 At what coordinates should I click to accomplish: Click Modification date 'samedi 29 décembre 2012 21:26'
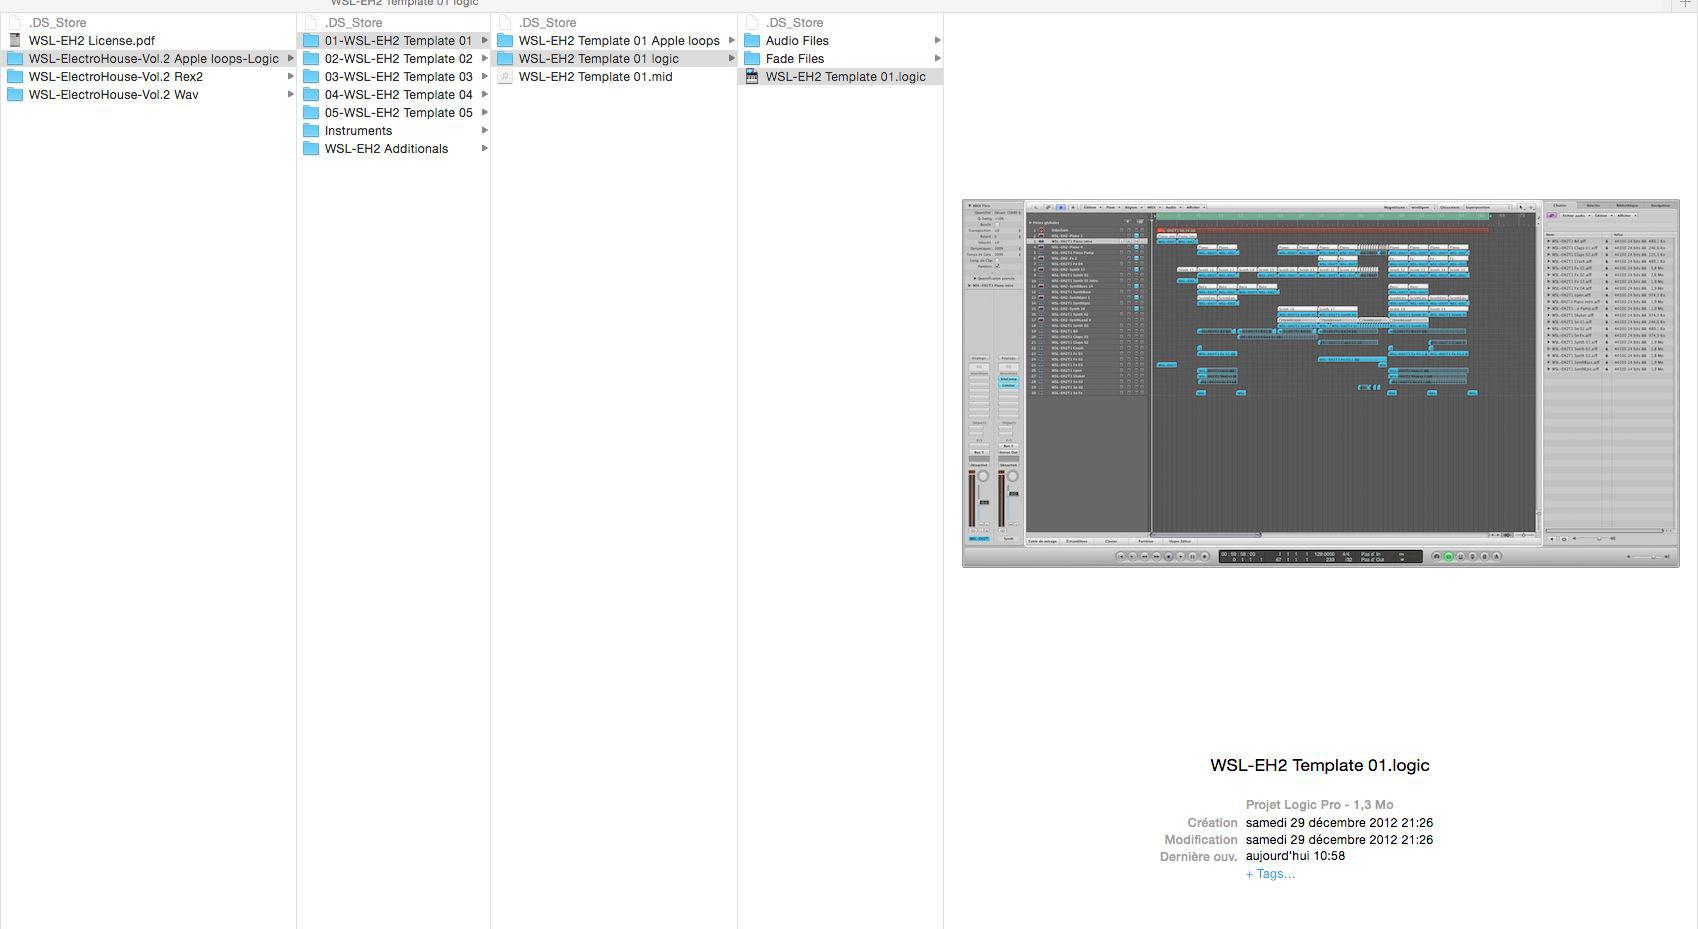point(1339,840)
